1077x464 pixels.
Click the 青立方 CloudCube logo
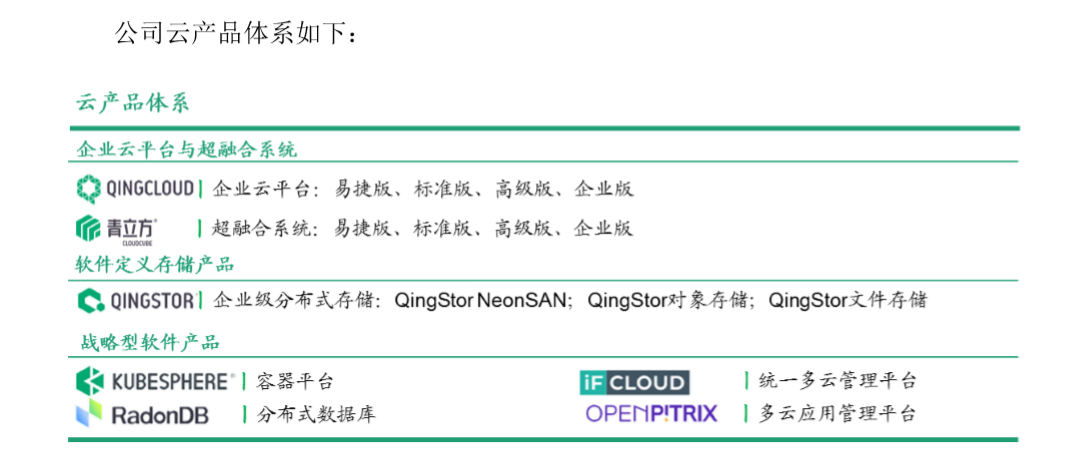click(x=117, y=231)
